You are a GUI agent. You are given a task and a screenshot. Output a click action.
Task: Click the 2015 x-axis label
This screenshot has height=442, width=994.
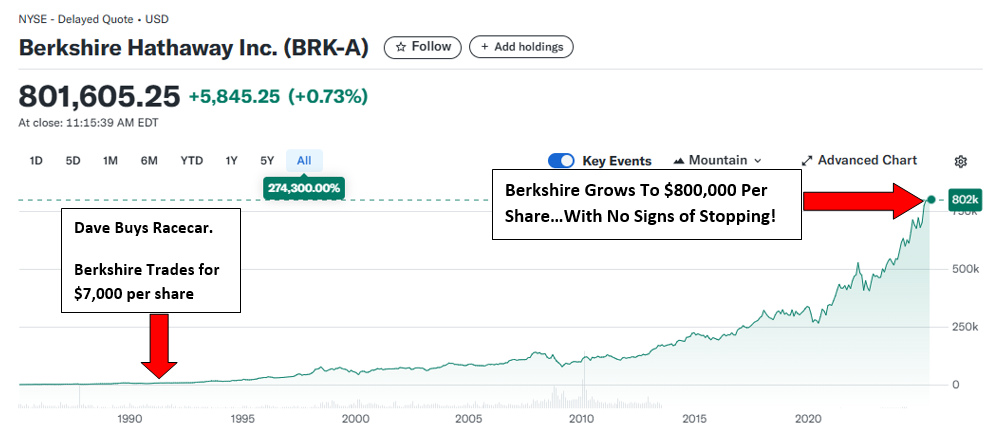click(695, 419)
